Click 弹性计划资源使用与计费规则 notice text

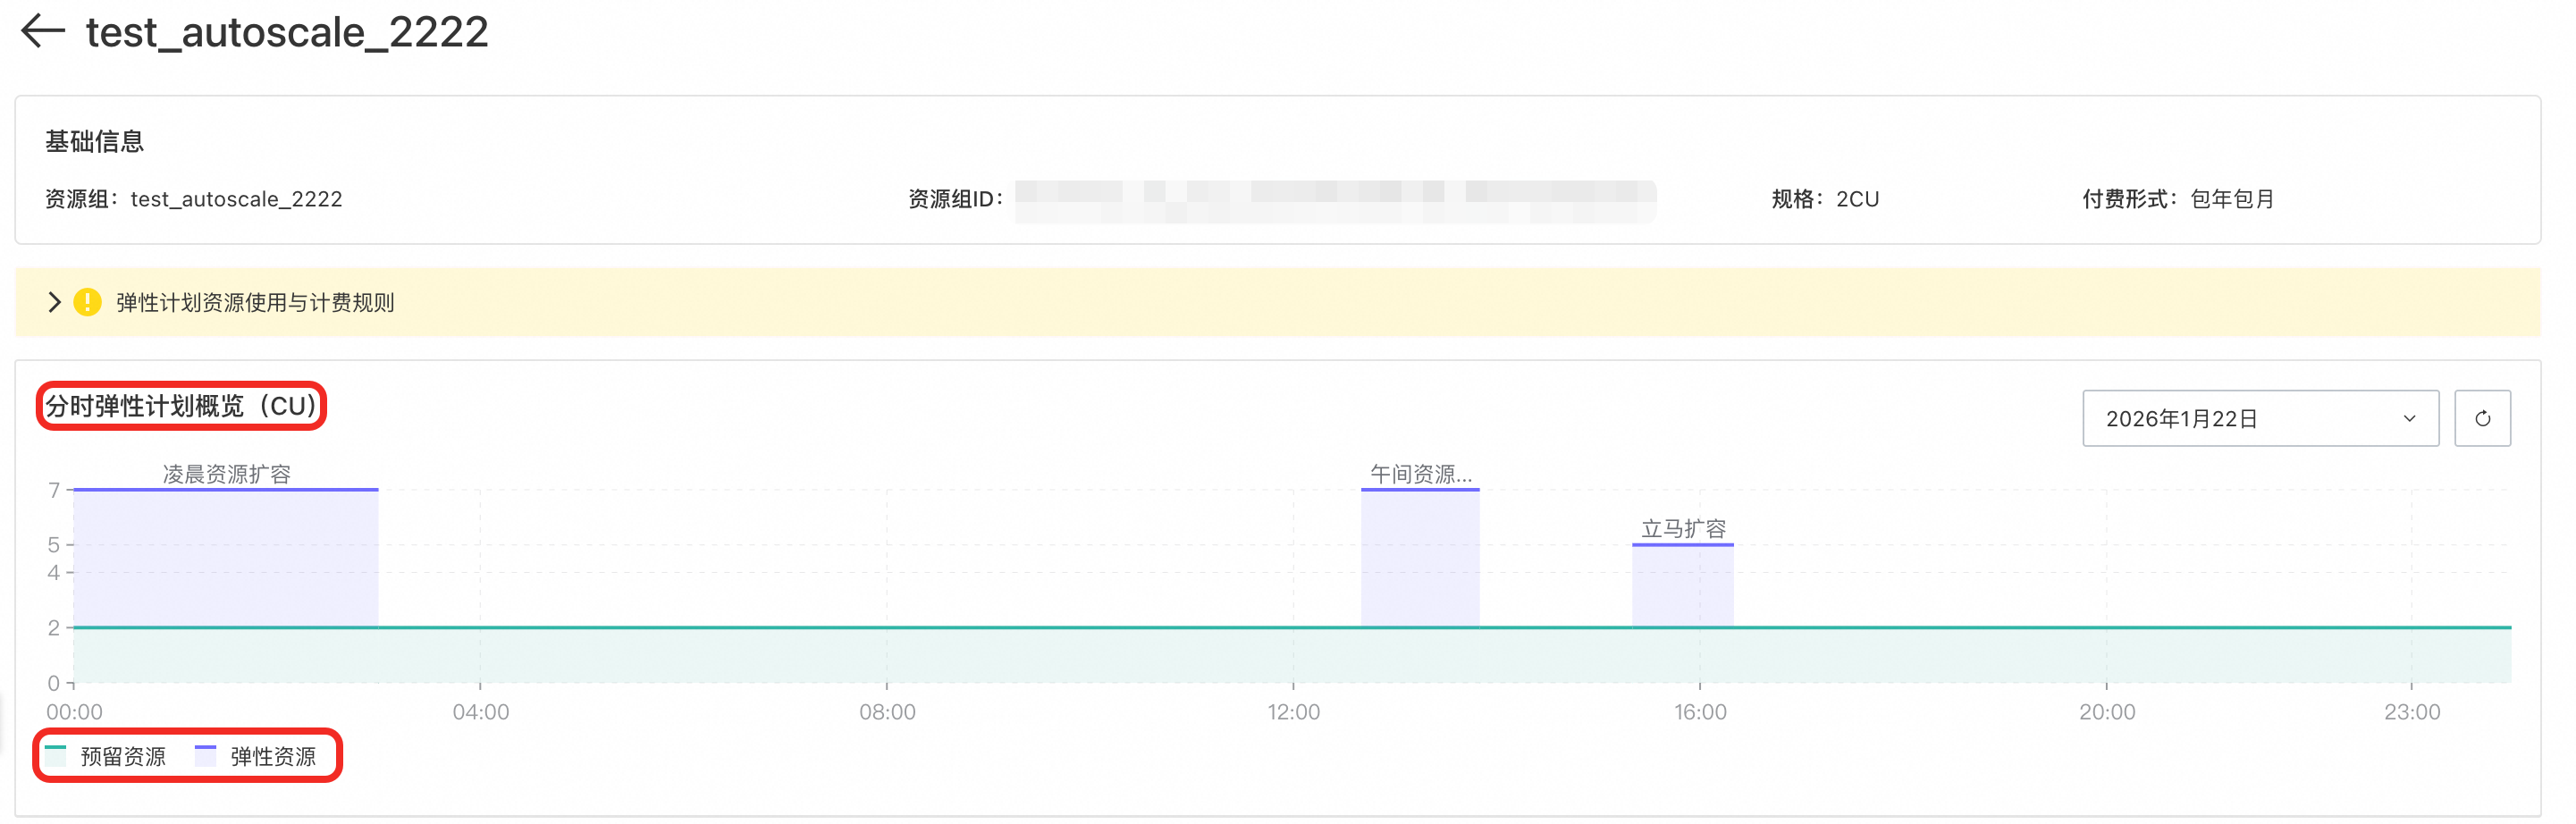pyautogui.click(x=255, y=302)
